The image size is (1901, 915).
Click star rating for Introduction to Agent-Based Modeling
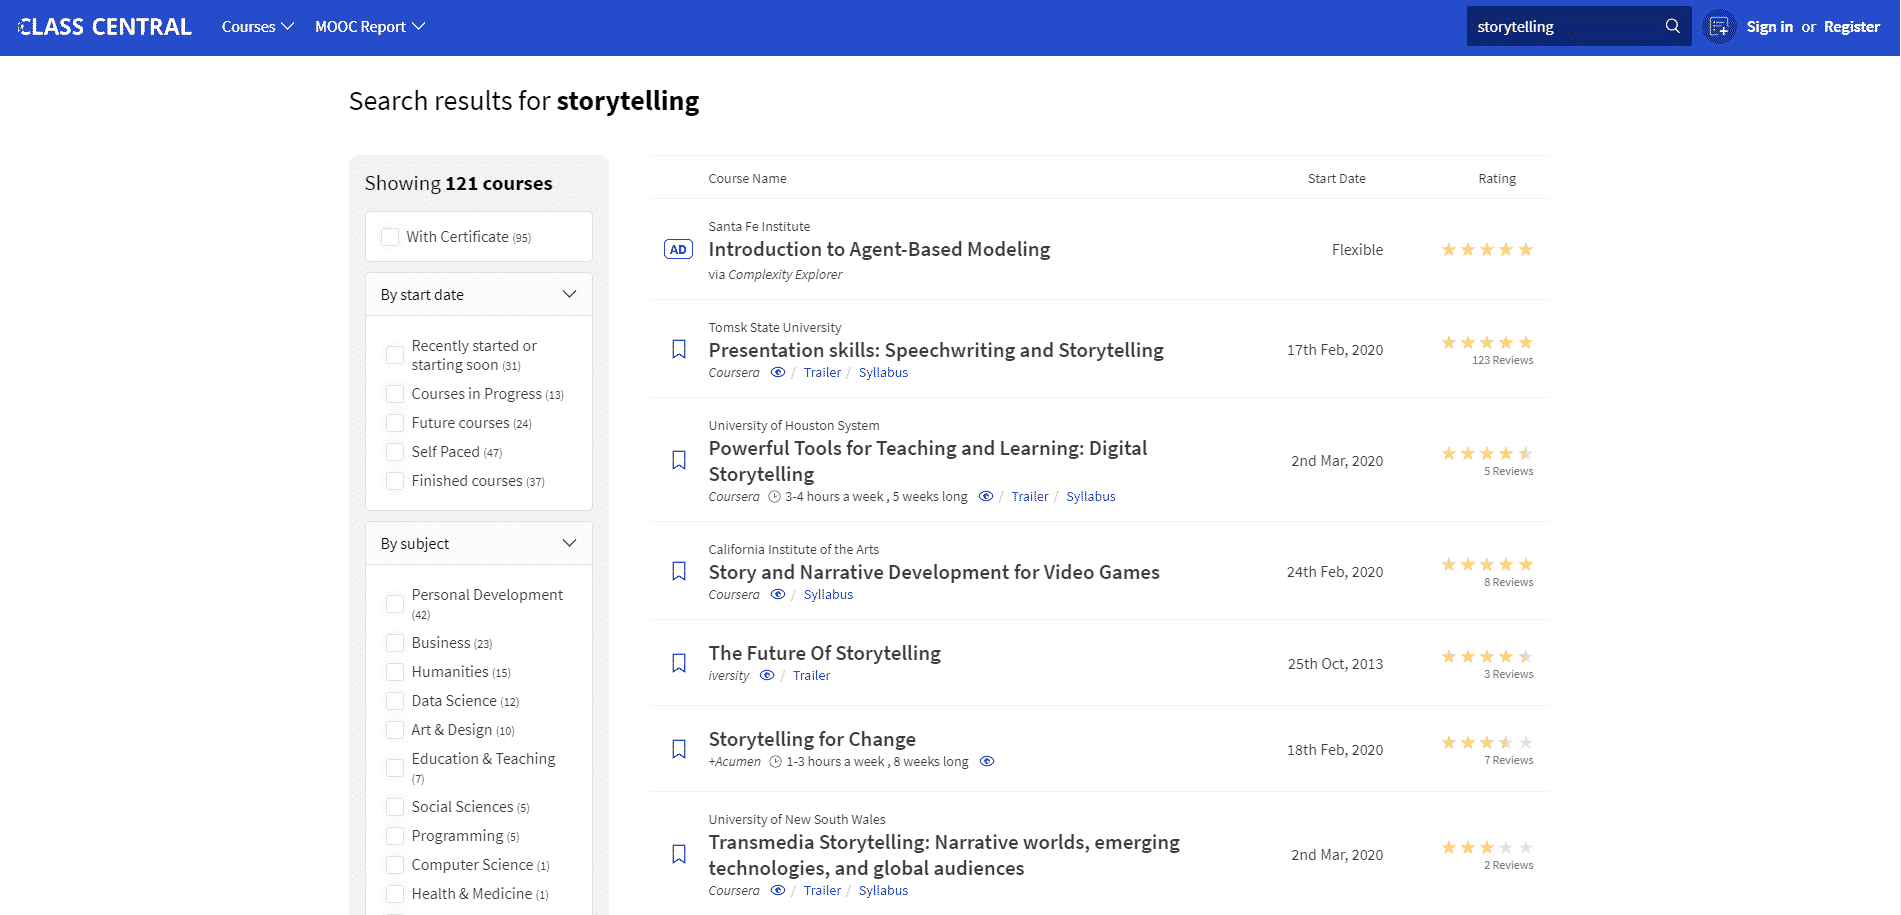[x=1487, y=249]
